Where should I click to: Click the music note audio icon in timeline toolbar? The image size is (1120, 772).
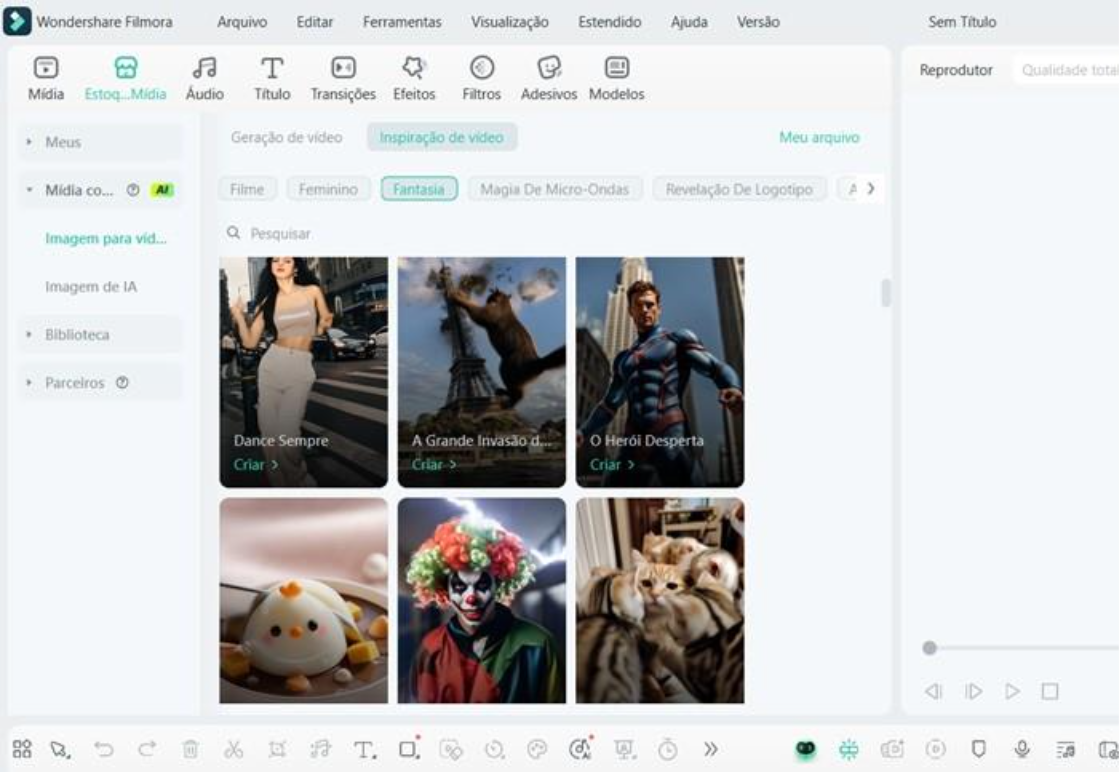321,749
